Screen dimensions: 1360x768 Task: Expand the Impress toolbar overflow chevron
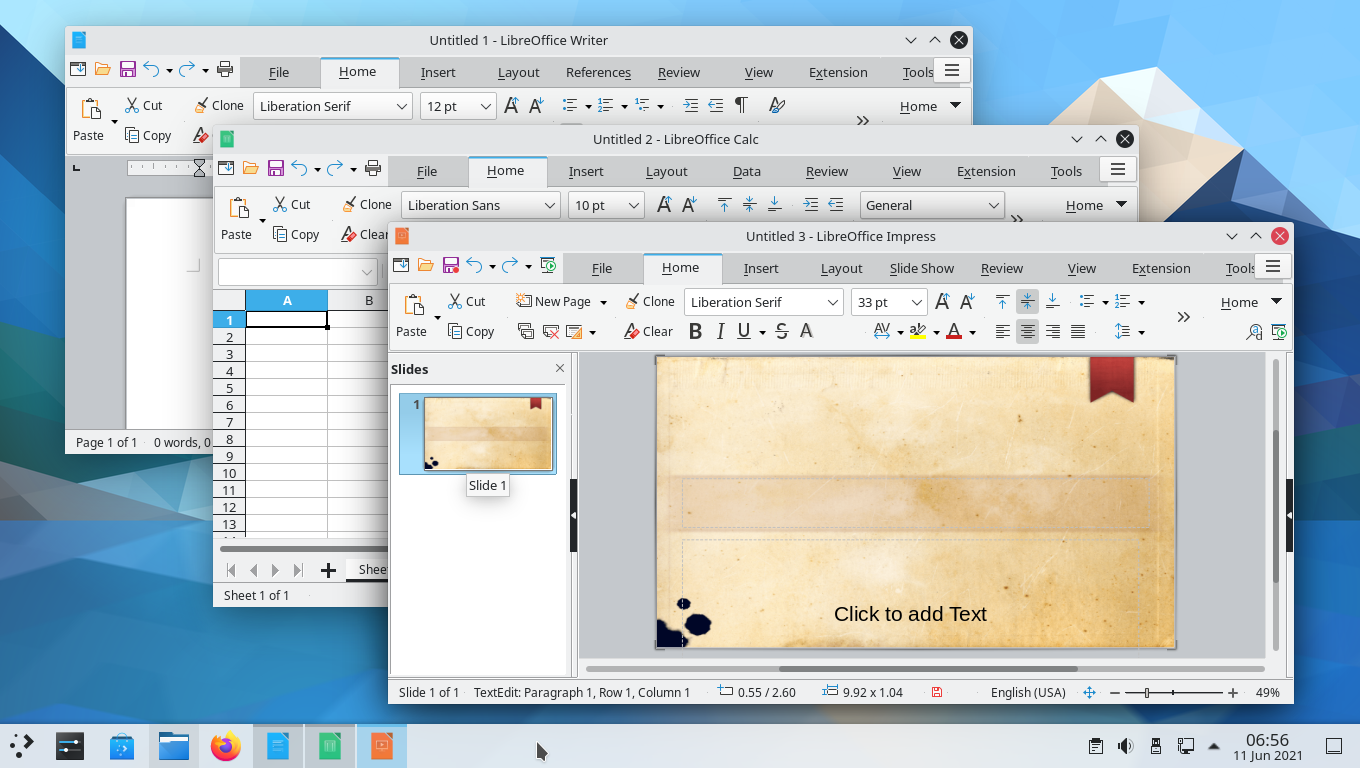[1184, 317]
